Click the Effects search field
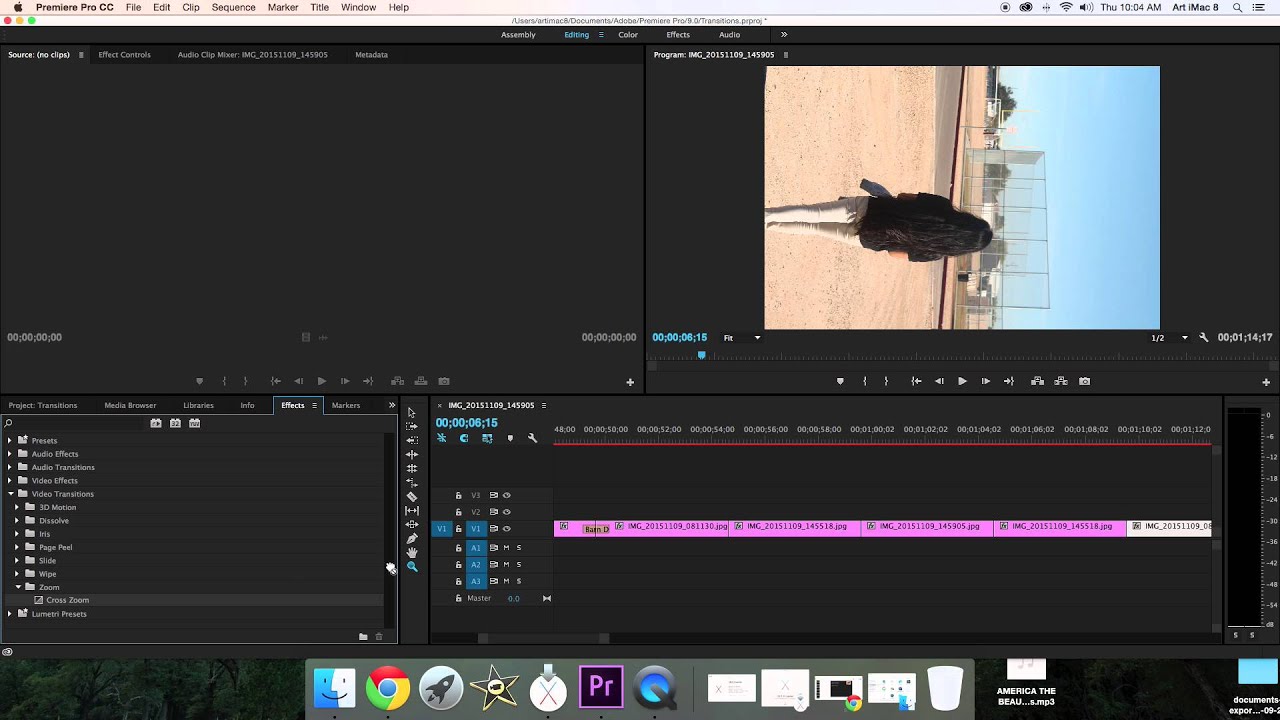The image size is (1280, 720). coord(74,423)
